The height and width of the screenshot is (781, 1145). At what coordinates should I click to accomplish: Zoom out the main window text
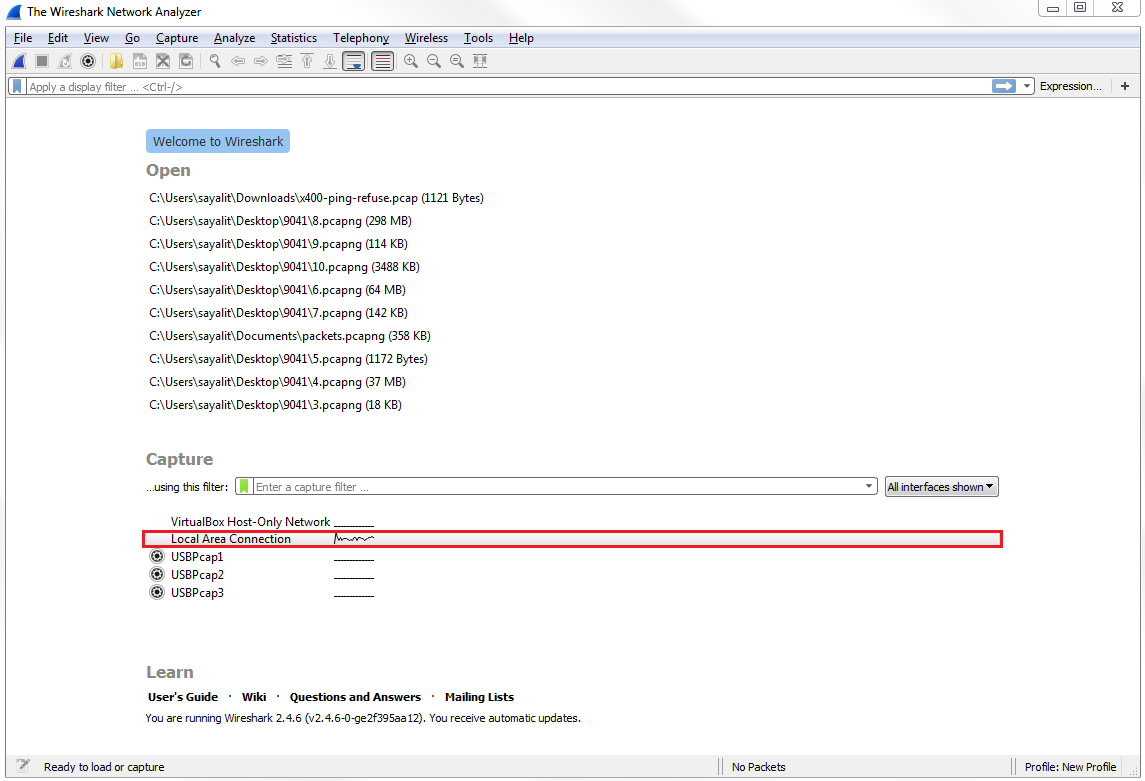434,61
